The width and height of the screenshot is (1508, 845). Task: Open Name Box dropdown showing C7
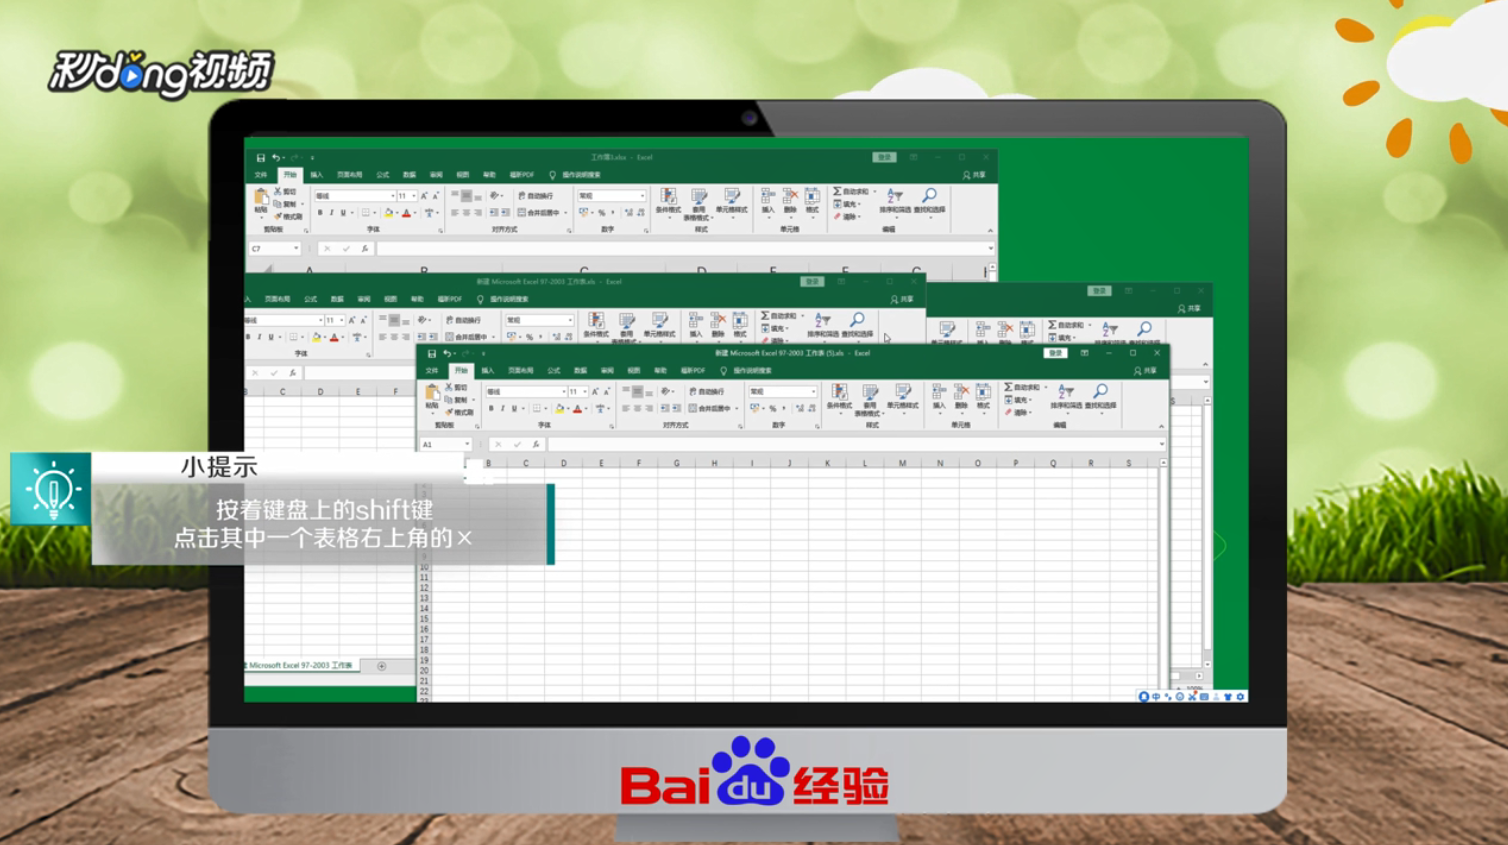pyautogui.click(x=296, y=248)
